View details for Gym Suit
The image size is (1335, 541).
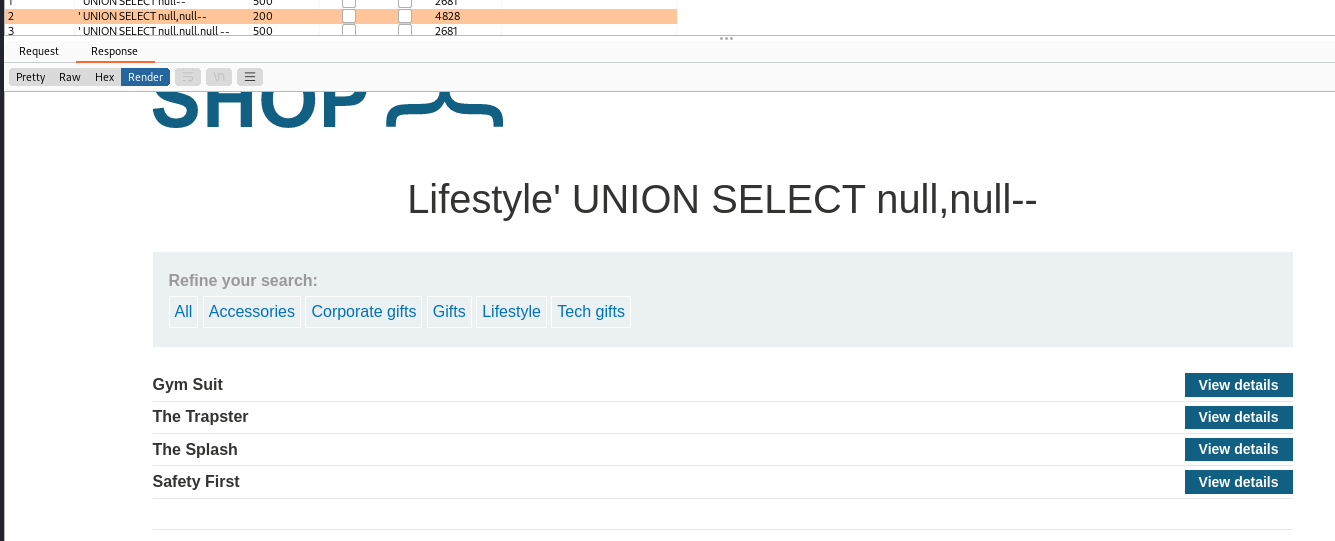1238,385
